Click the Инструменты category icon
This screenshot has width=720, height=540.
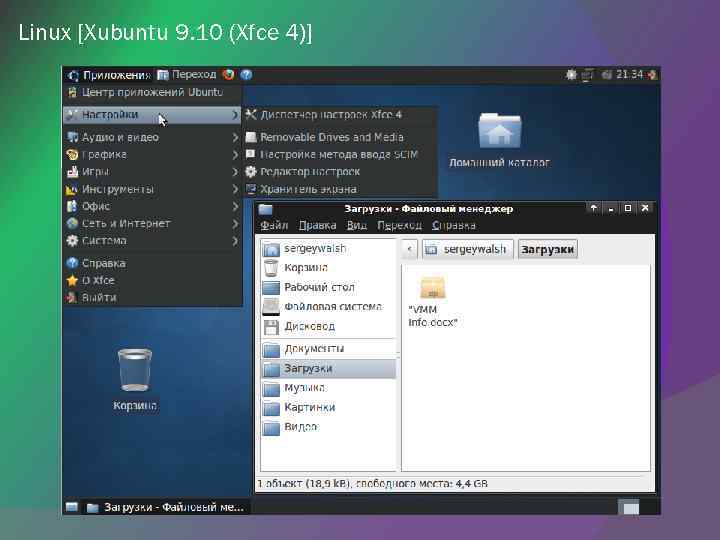pyautogui.click(x=72, y=189)
